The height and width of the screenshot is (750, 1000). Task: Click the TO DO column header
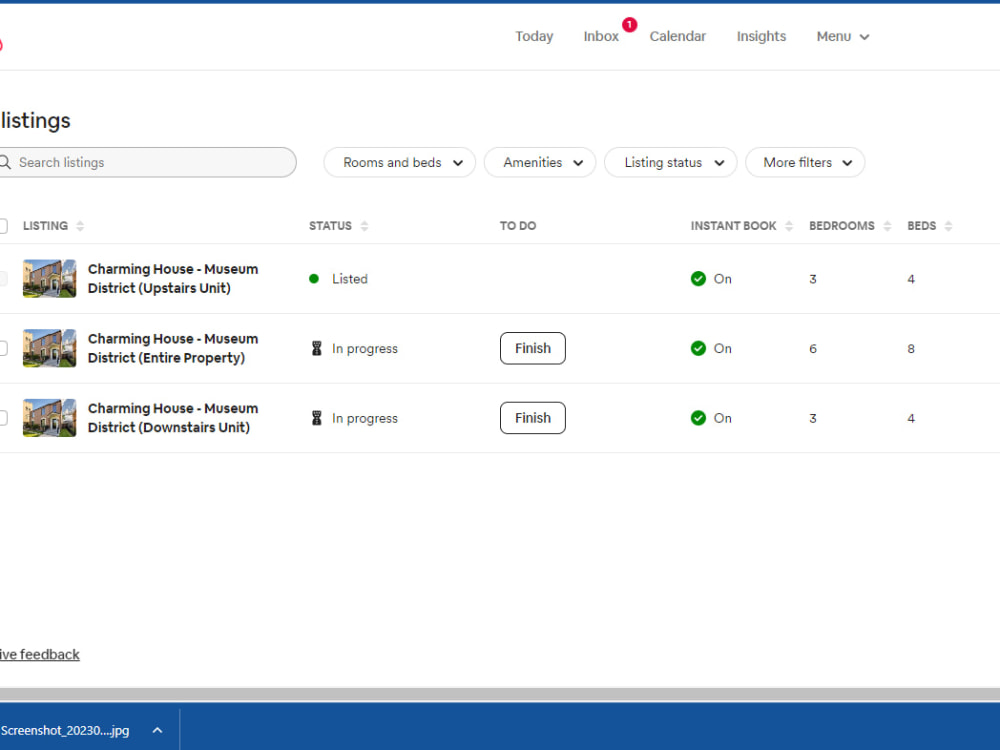(x=518, y=226)
